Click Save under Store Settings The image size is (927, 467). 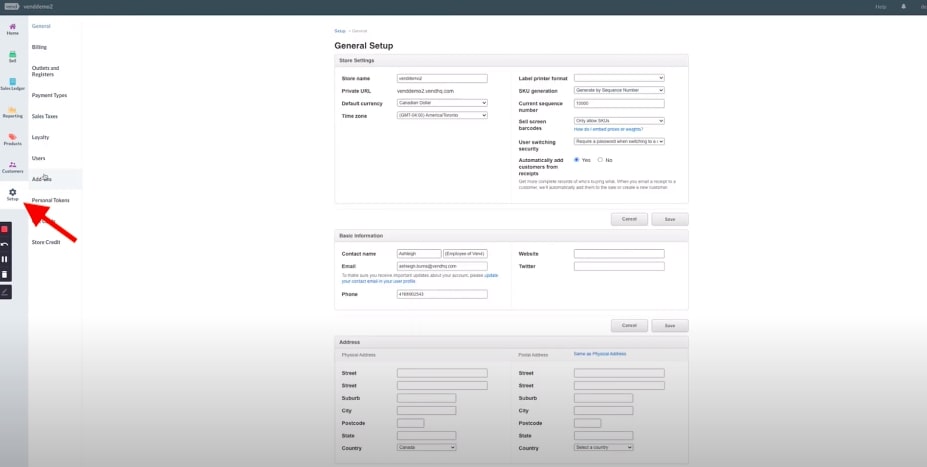pos(669,219)
